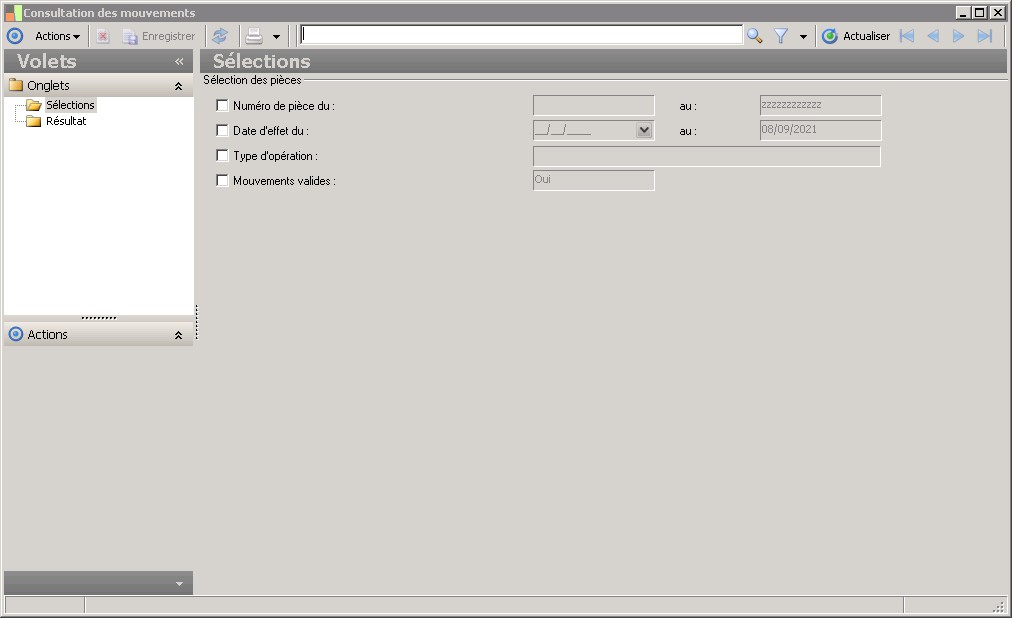Click the Actions panel circle icon
This screenshot has height=618, width=1012.
pyautogui.click(x=16, y=334)
